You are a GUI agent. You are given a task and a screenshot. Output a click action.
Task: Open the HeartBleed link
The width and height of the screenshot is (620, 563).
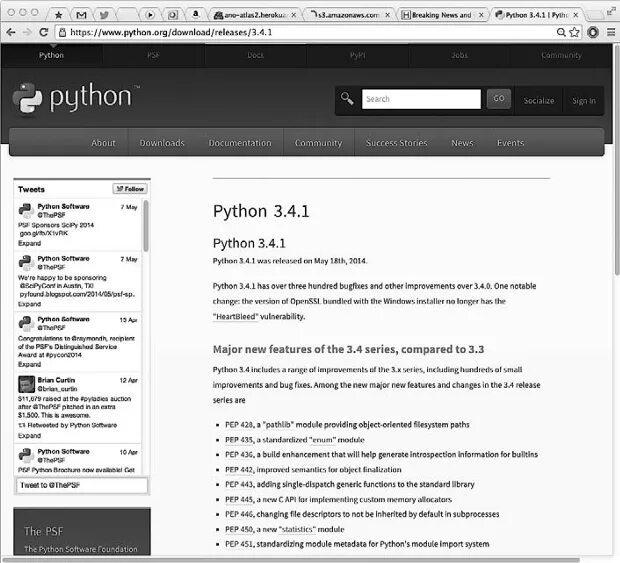[x=236, y=316]
